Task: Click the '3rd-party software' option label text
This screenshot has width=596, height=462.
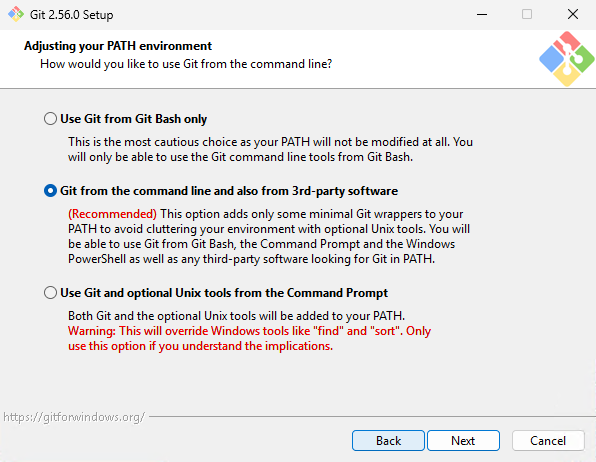Action: (x=345, y=191)
